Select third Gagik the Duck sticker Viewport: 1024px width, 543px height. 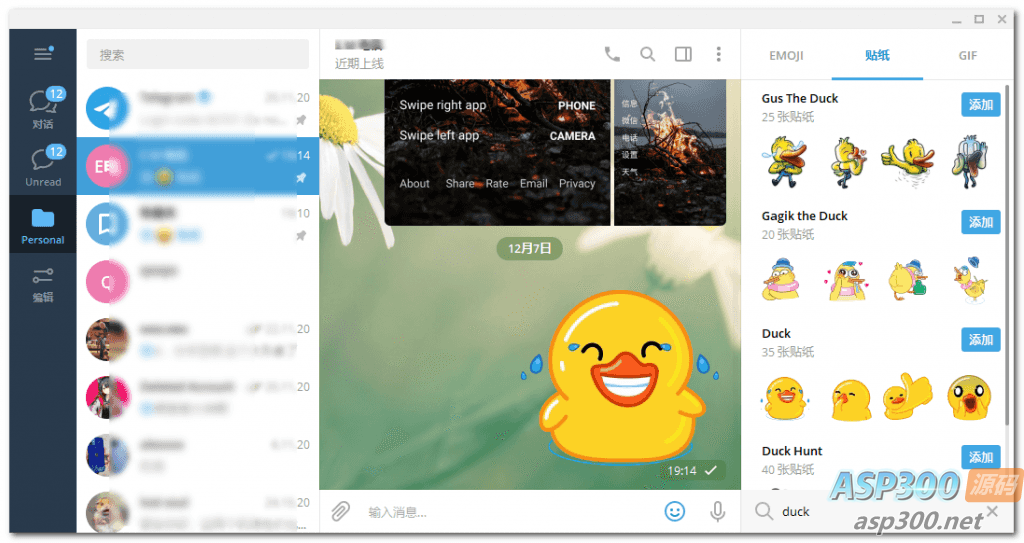908,280
